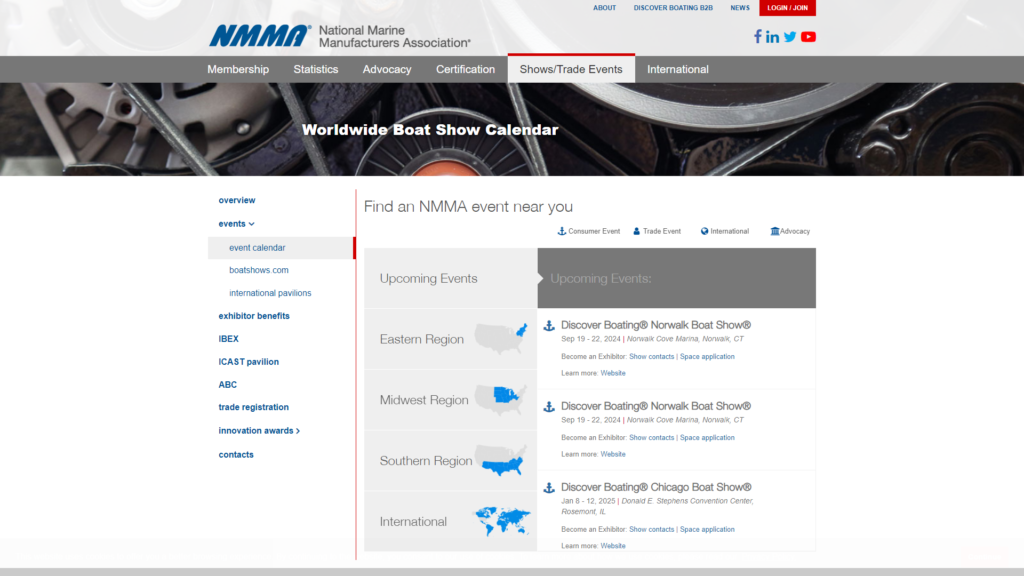Open Space application for Chicago Boat Show
1024x576 pixels.
[707, 530]
